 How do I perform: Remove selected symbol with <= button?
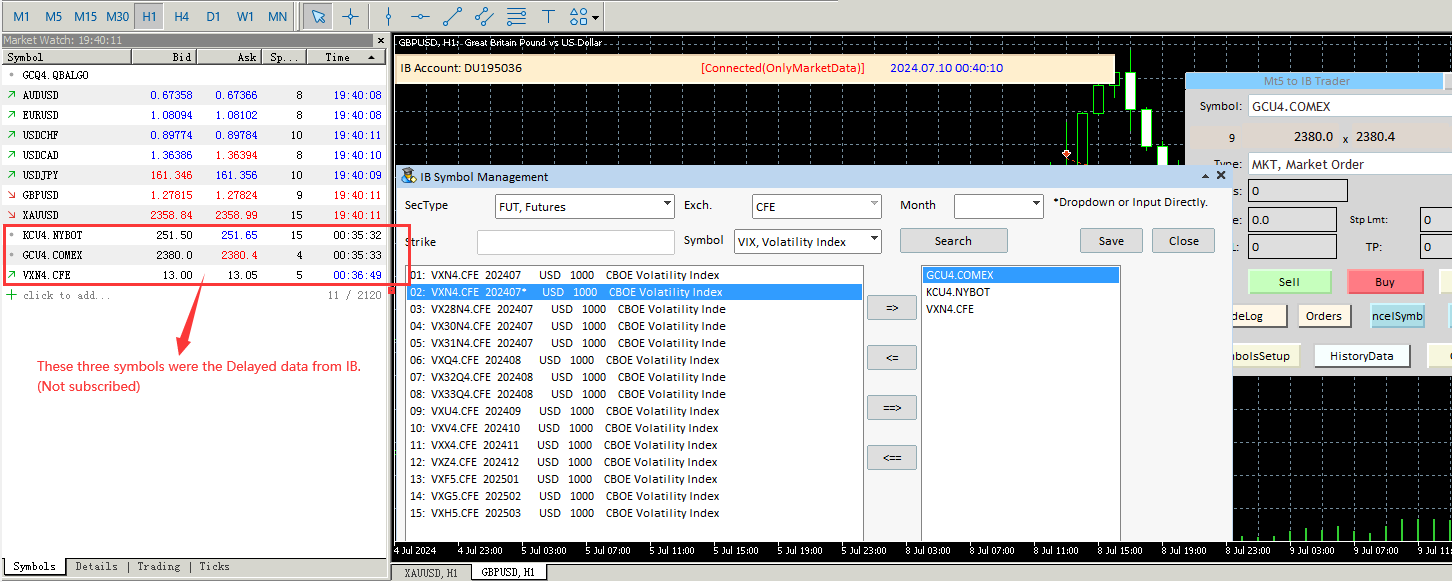point(892,358)
